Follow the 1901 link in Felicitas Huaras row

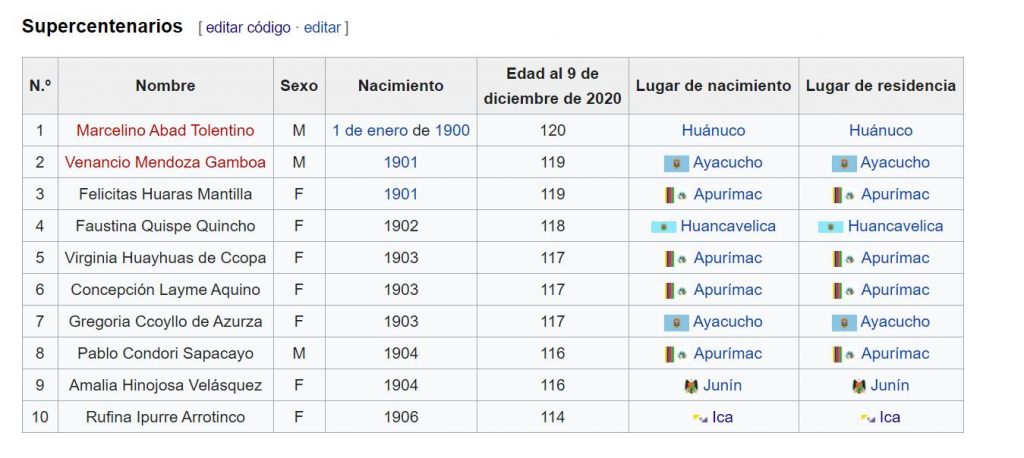pyautogui.click(x=401, y=195)
